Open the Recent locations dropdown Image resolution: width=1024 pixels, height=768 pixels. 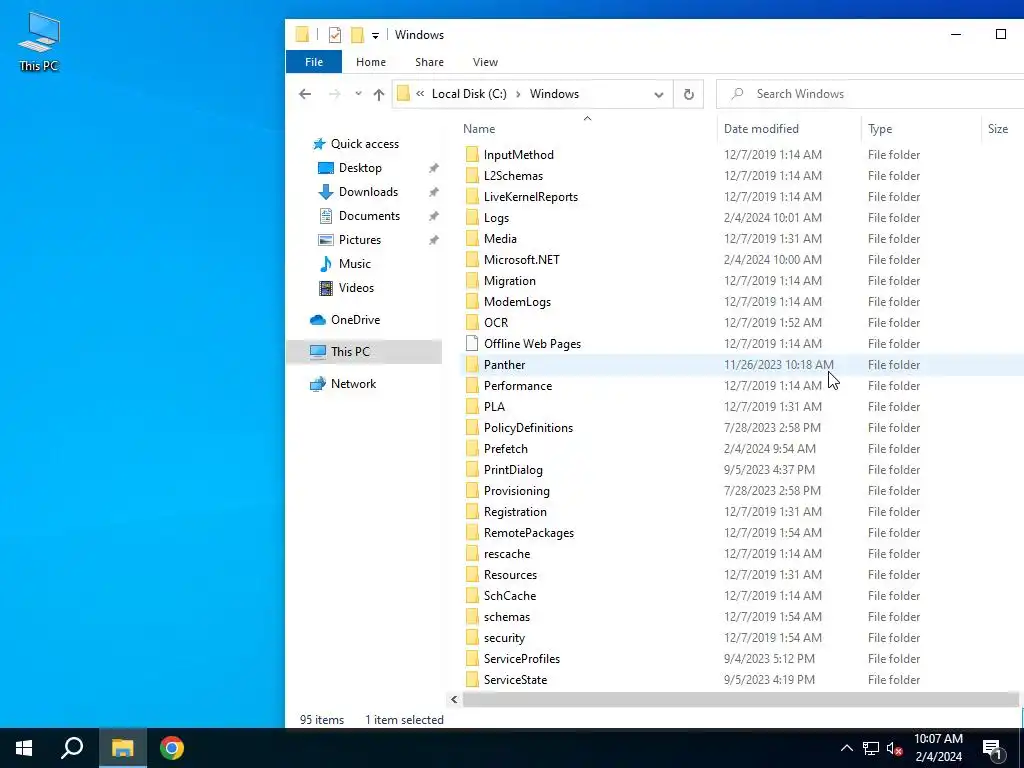[x=359, y=94]
